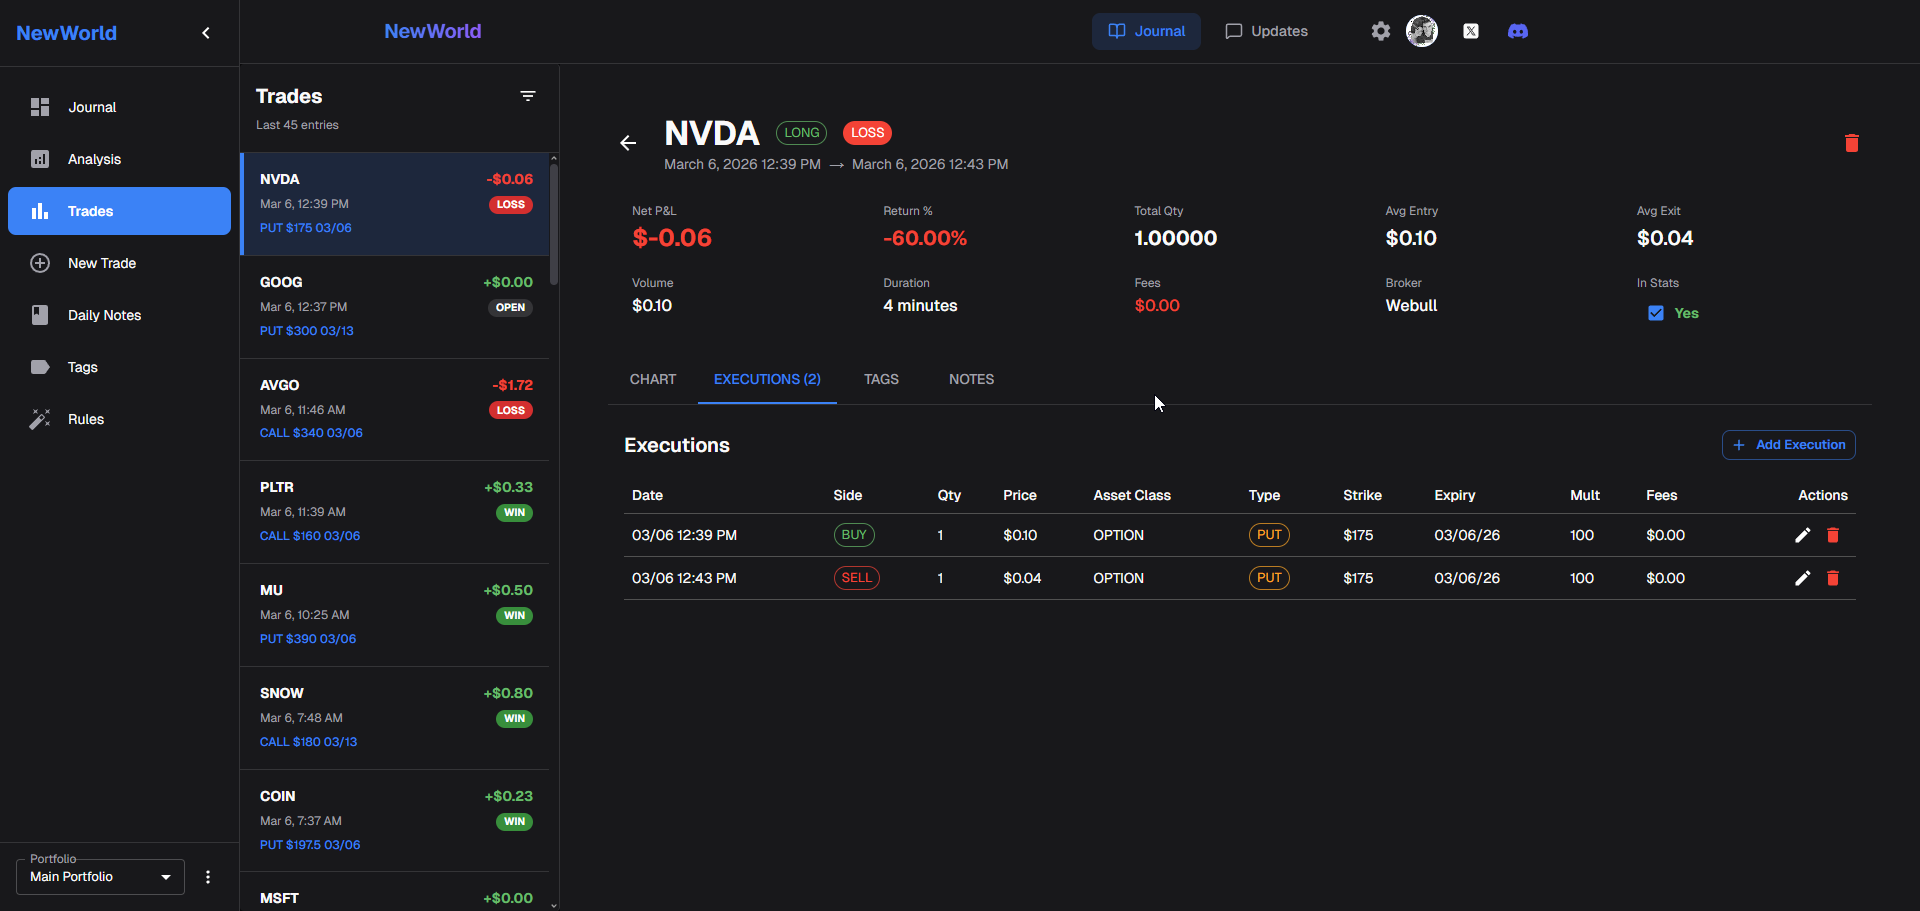Image resolution: width=1920 pixels, height=911 pixels.
Task: Click the user profile avatar
Action: coord(1422,31)
